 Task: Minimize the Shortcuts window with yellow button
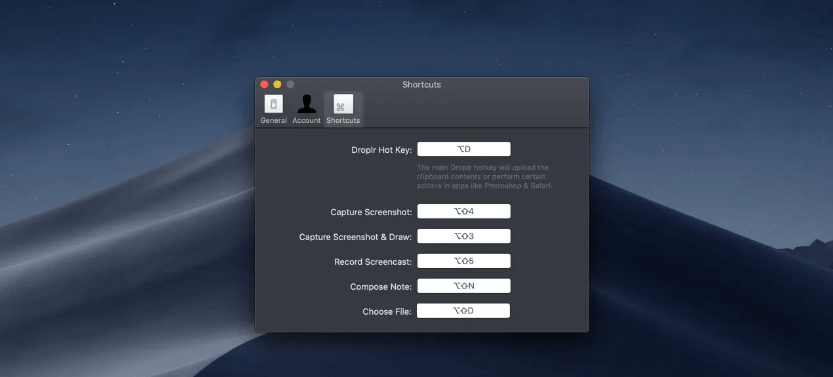tap(277, 84)
